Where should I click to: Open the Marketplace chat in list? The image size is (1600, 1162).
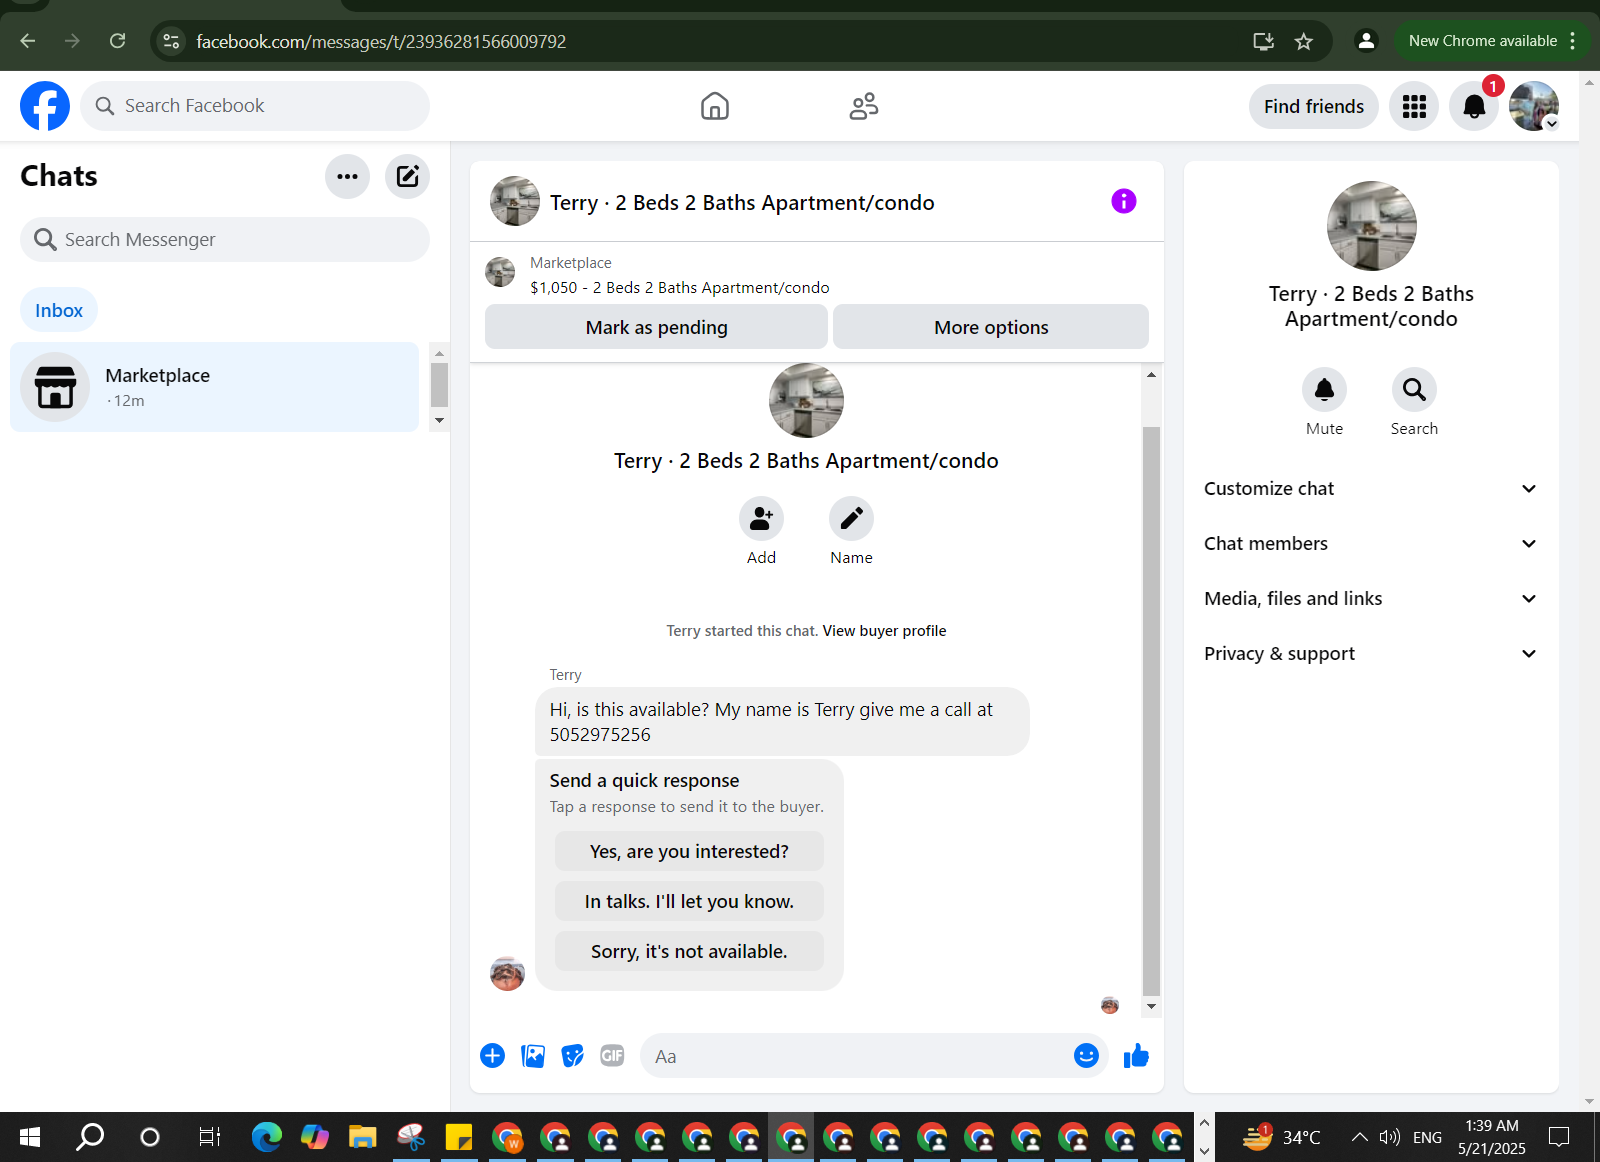point(215,387)
